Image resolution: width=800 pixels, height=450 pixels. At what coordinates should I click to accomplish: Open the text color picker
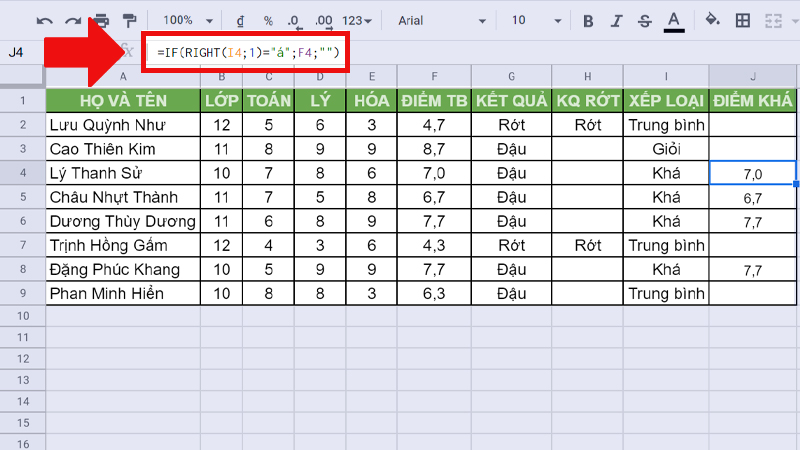click(673, 20)
